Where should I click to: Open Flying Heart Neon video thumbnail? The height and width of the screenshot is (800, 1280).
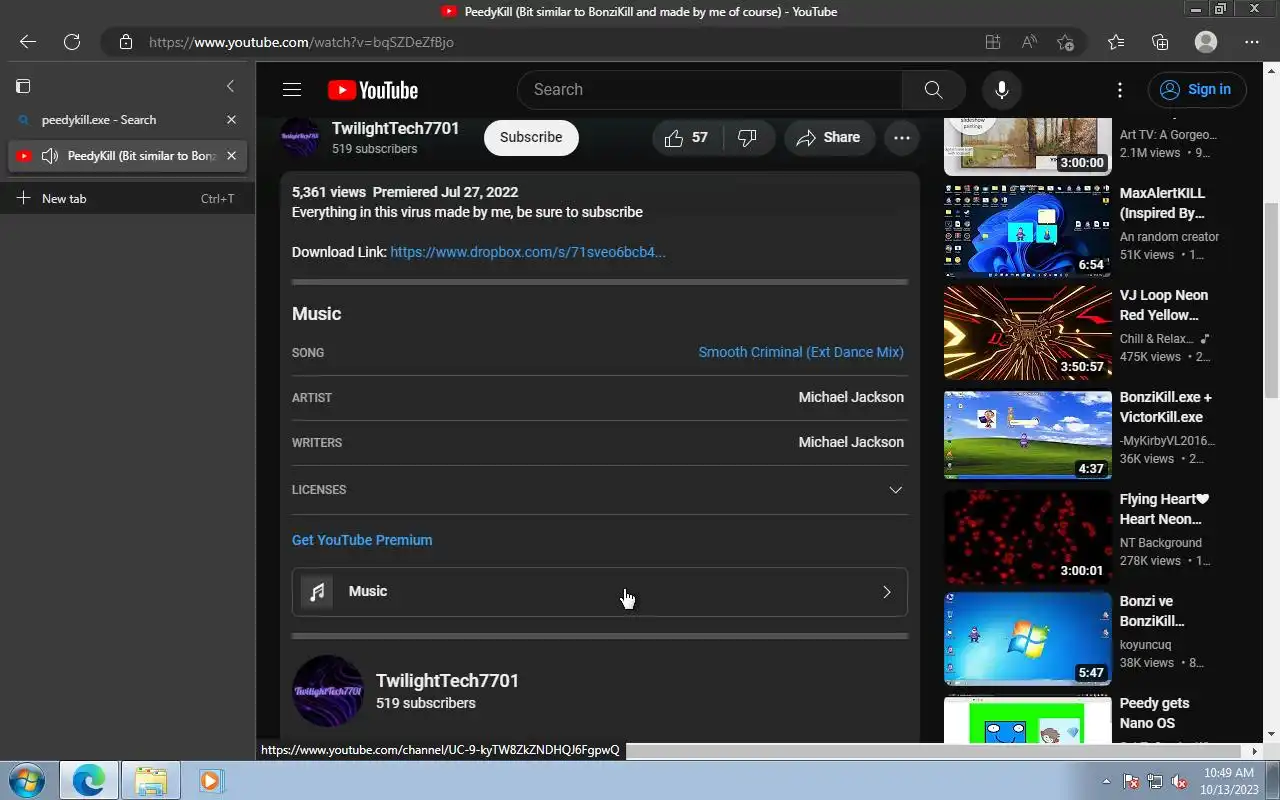pos(1028,537)
